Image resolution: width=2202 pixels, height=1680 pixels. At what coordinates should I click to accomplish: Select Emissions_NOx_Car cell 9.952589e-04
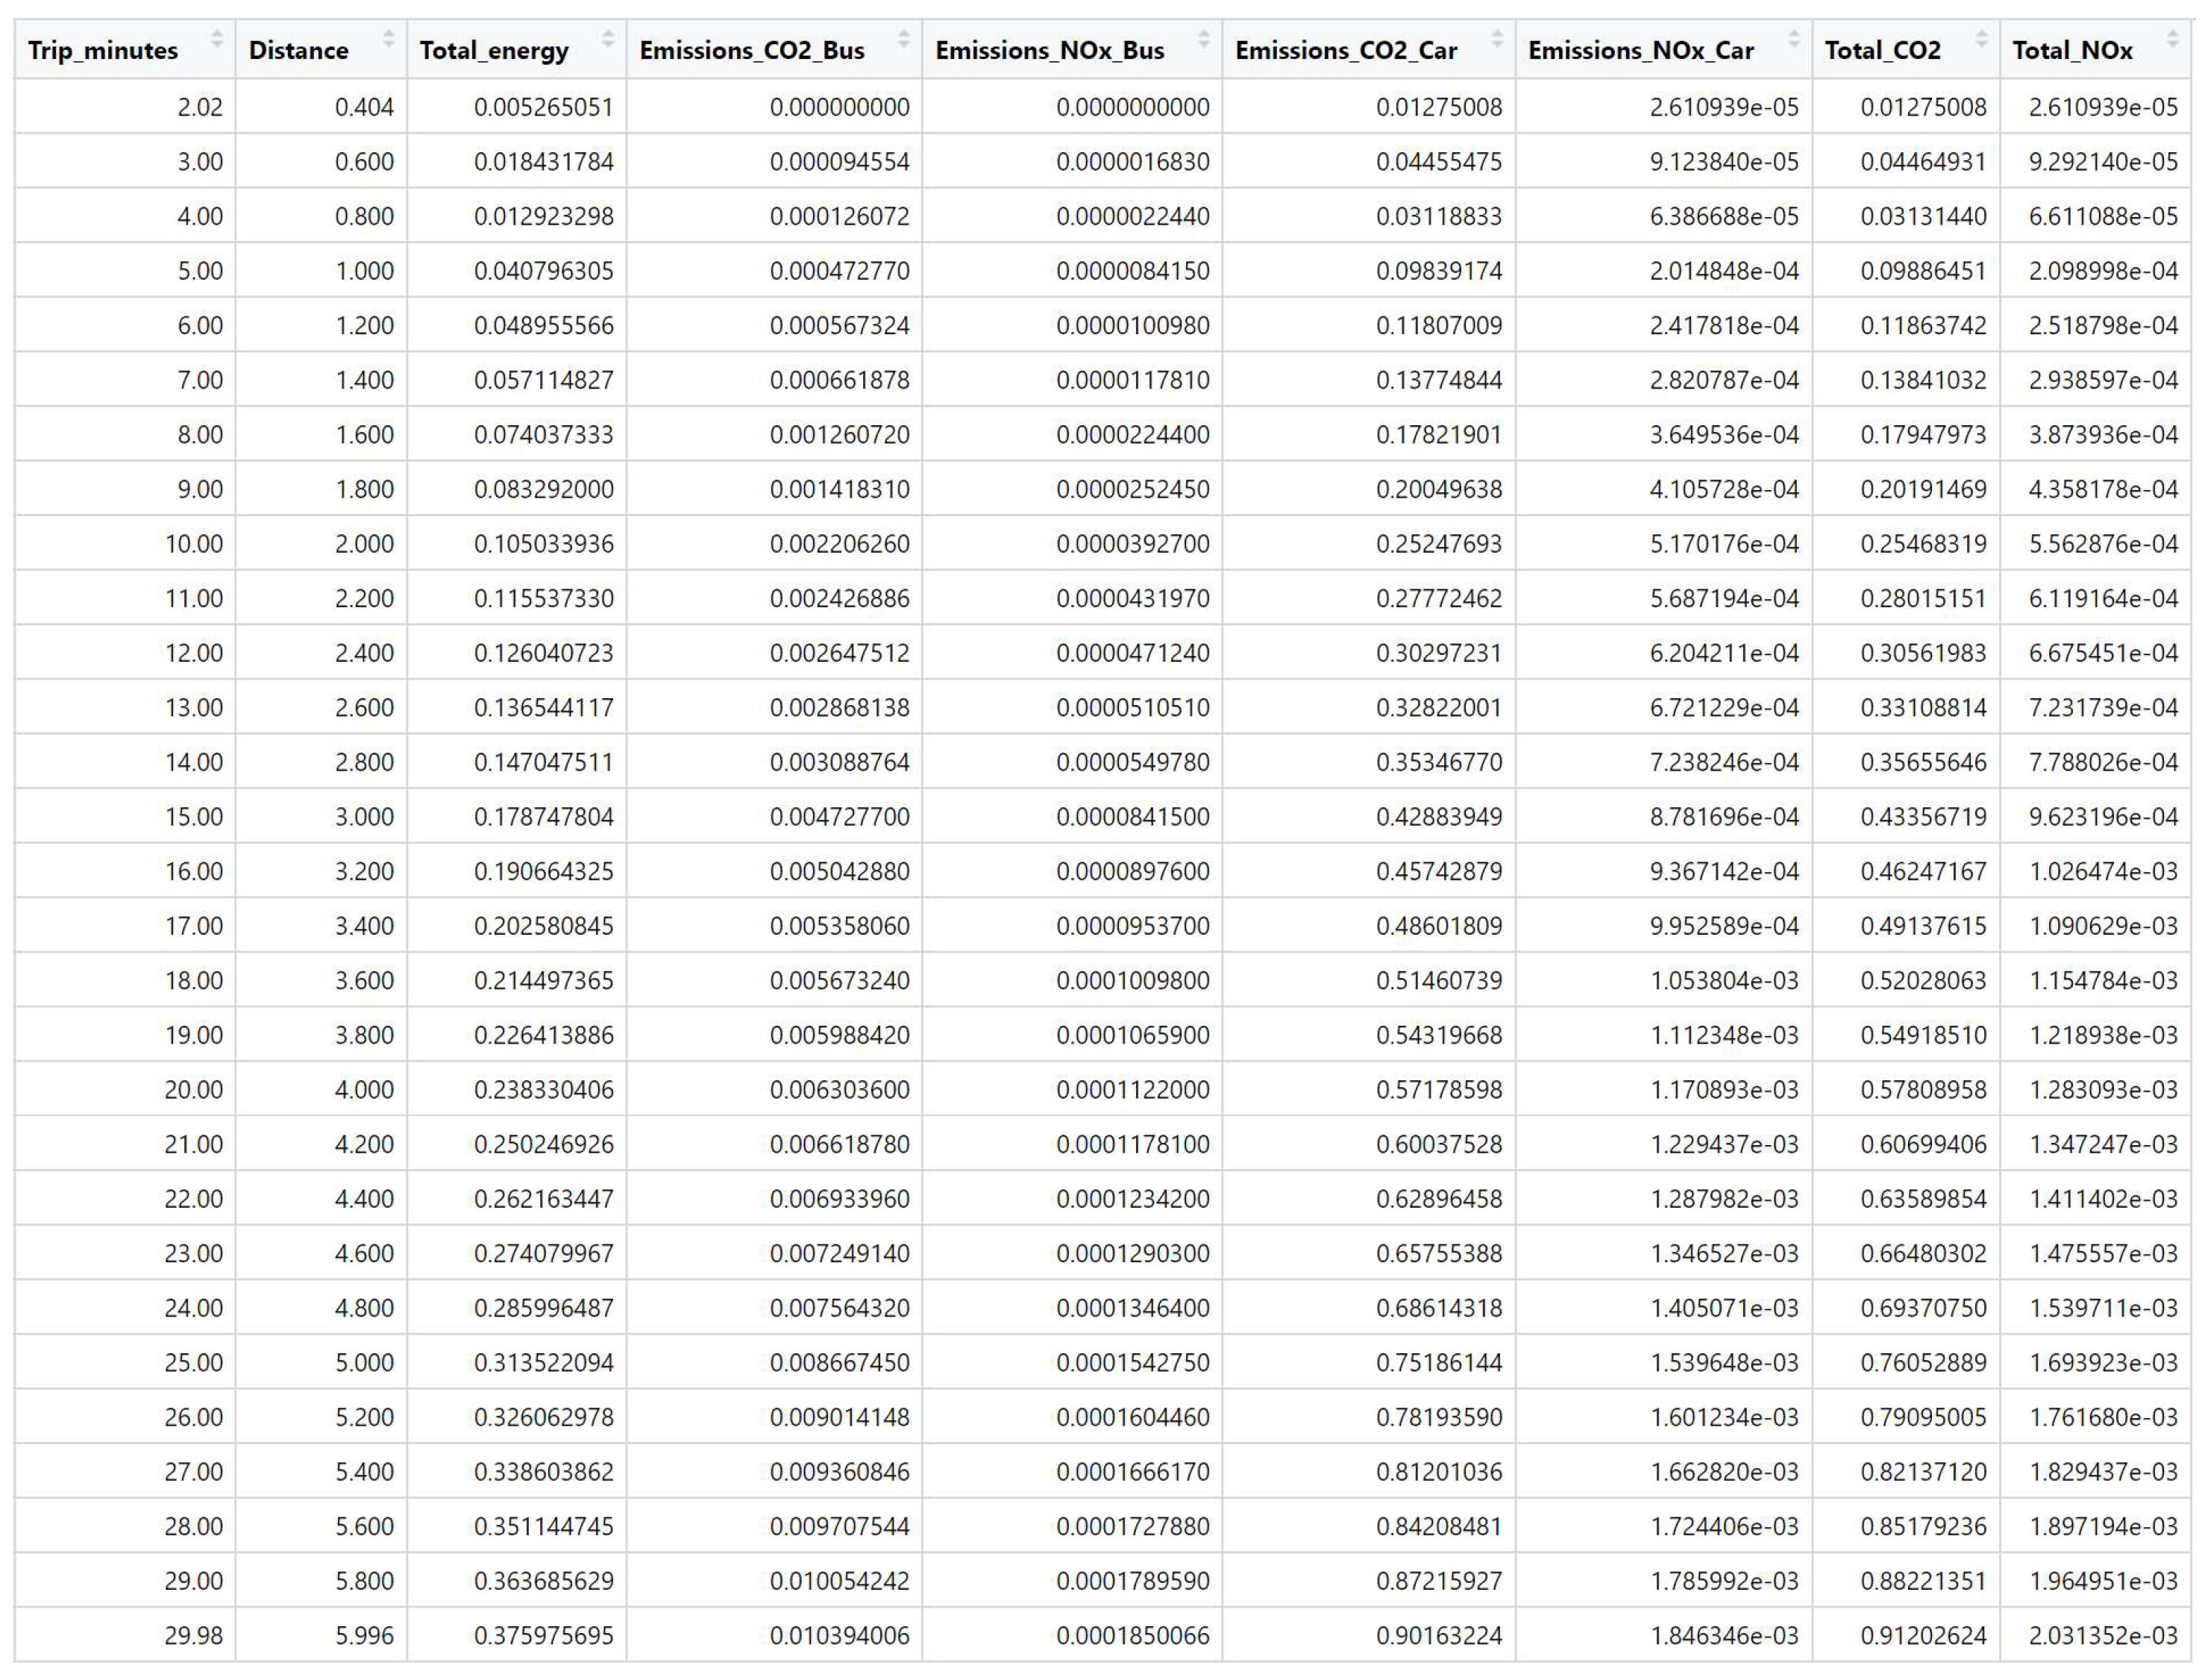pos(1723,926)
